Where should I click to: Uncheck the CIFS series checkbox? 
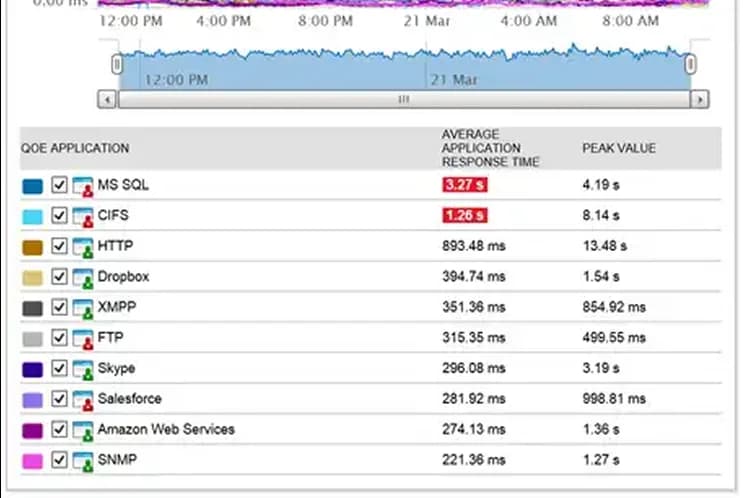pyautogui.click(x=59, y=215)
